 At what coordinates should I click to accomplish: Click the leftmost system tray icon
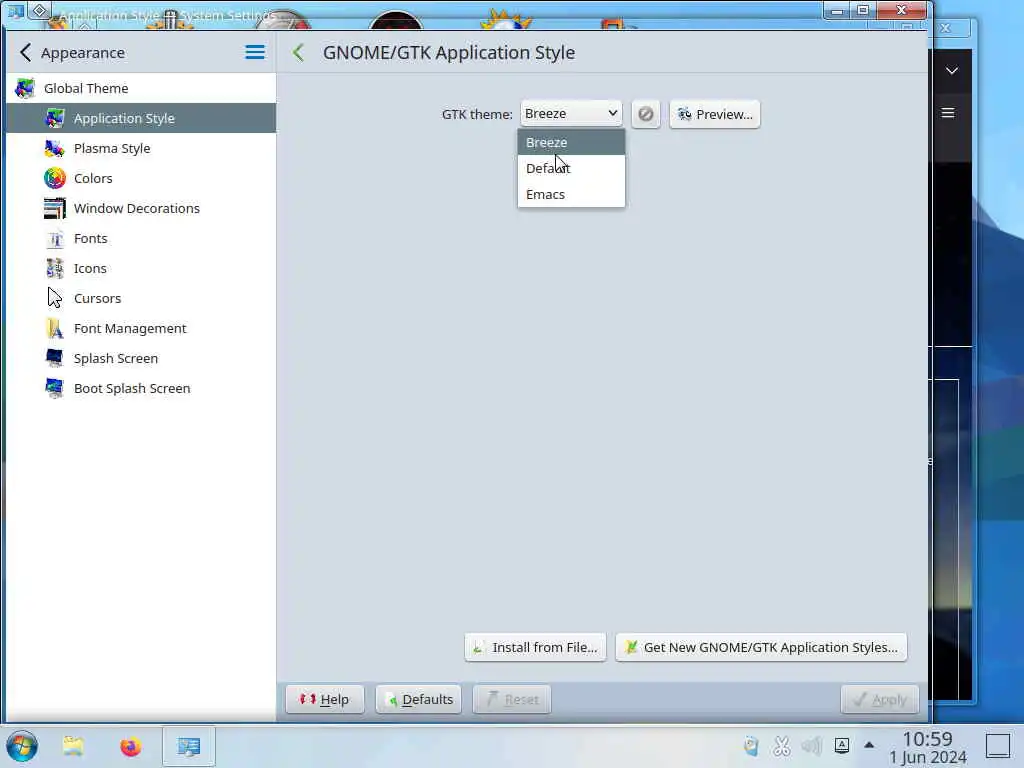coord(751,746)
